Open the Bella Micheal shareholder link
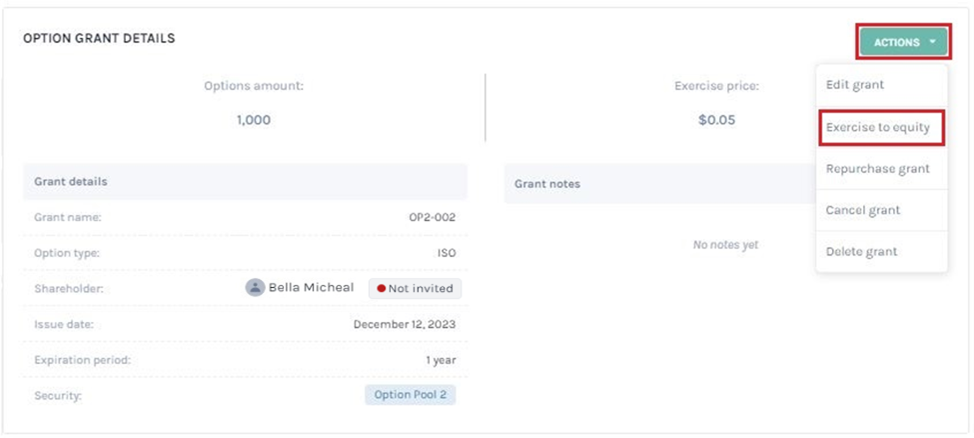The image size is (974, 438). [x=311, y=288]
